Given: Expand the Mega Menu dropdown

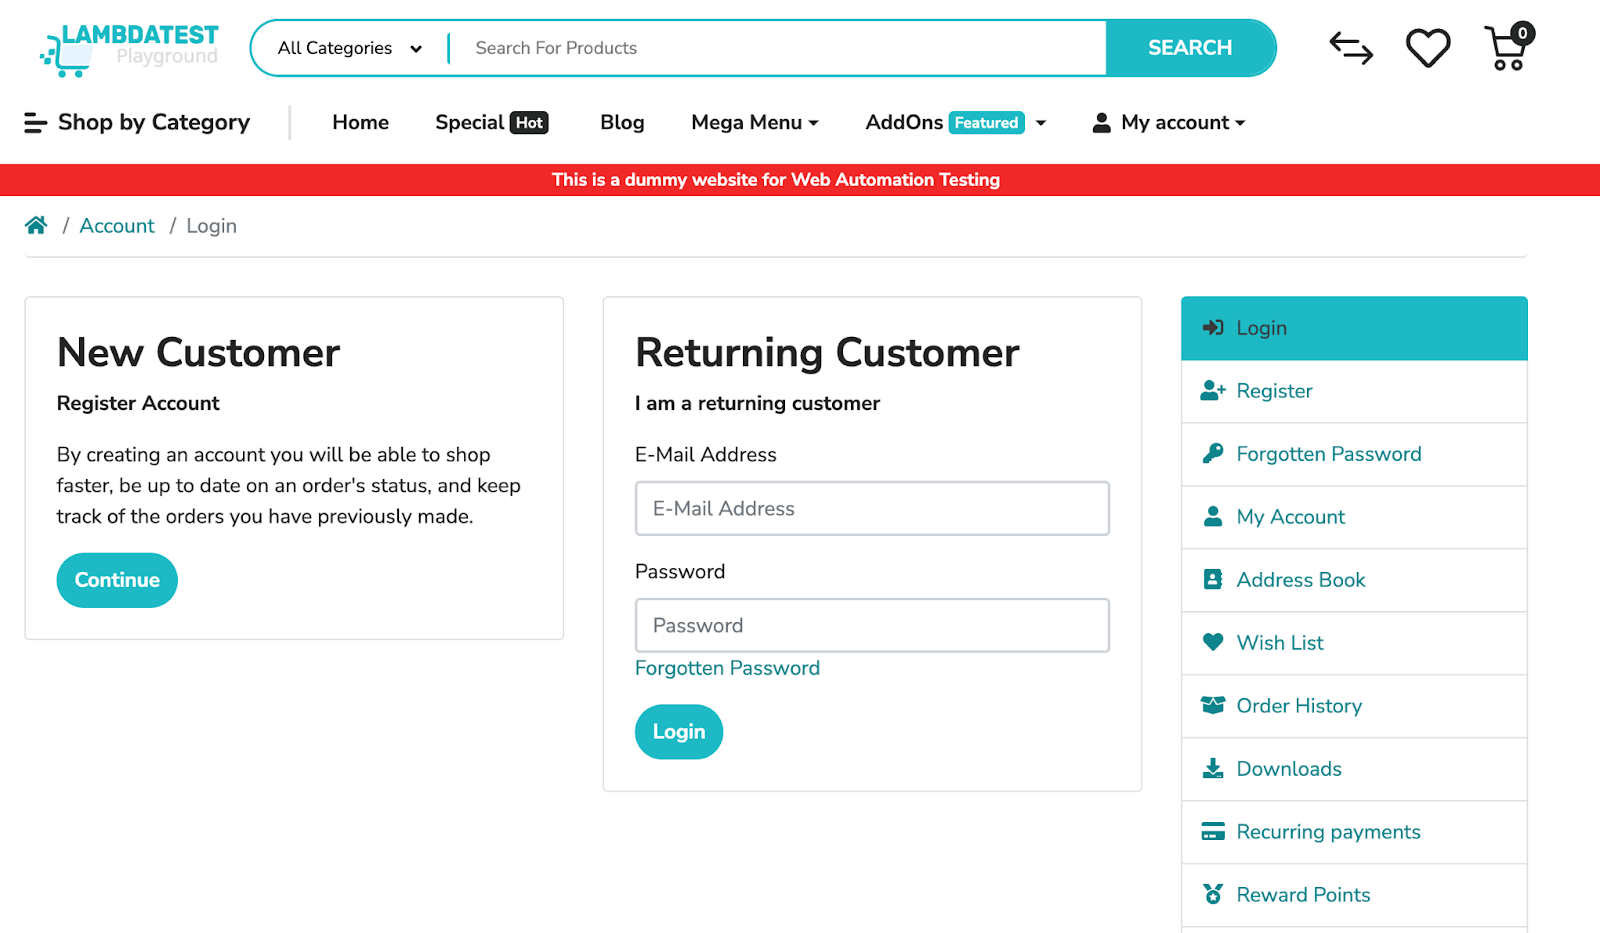Looking at the screenshot, I should (754, 122).
